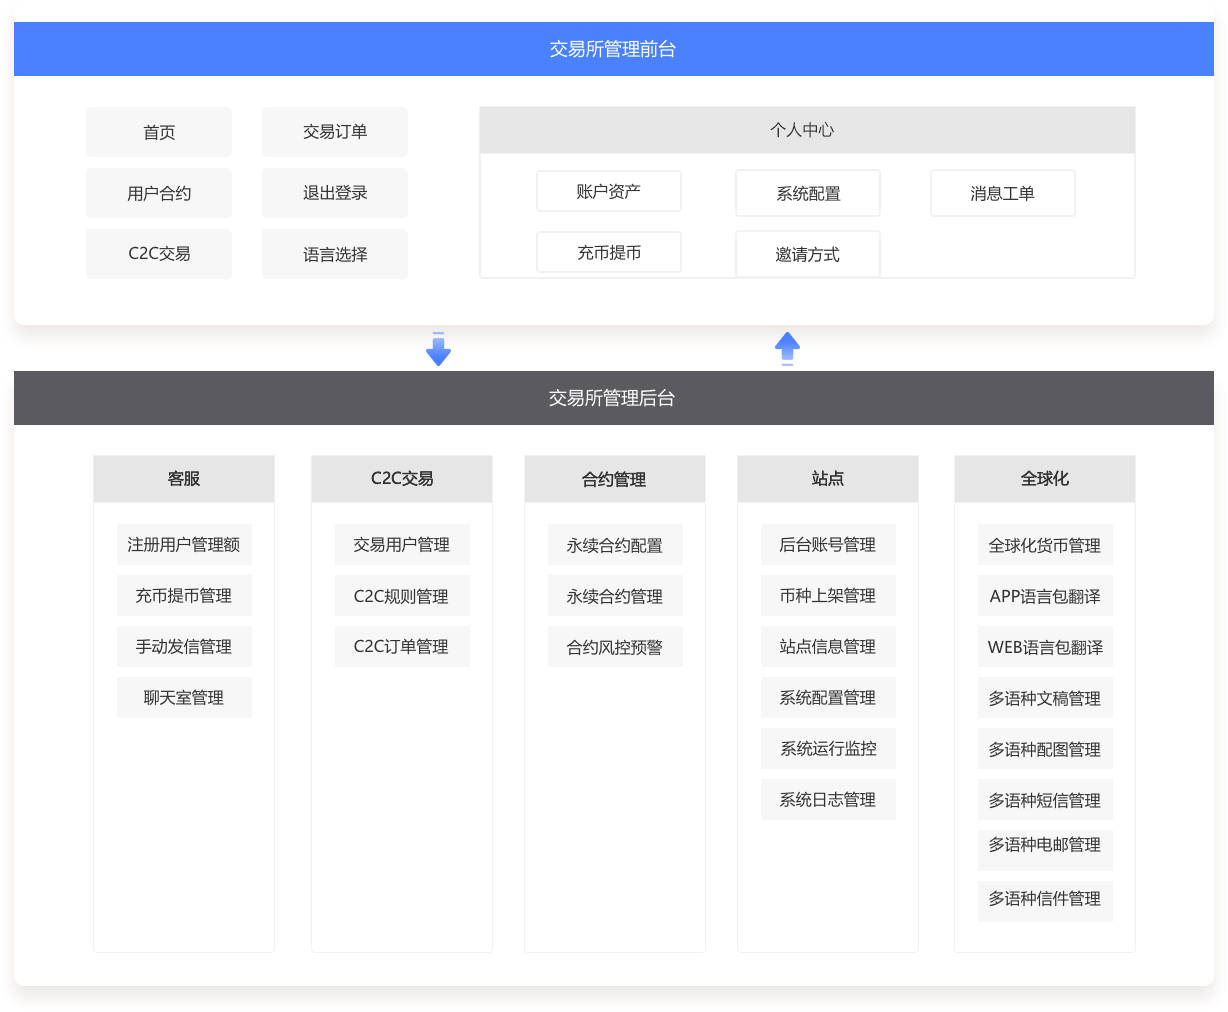Open 语言选择
This screenshot has width=1228, height=1012.
[334, 253]
